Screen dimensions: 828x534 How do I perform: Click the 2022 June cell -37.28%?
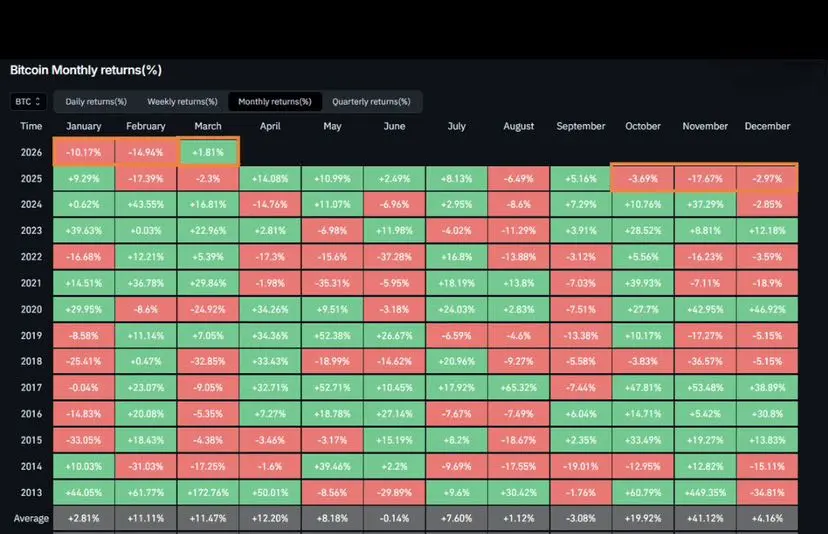pyautogui.click(x=394, y=257)
